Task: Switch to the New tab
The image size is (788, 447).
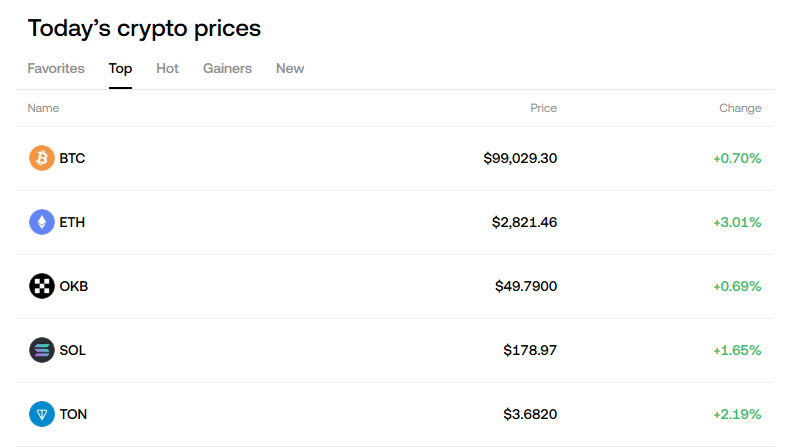Action: (290, 69)
